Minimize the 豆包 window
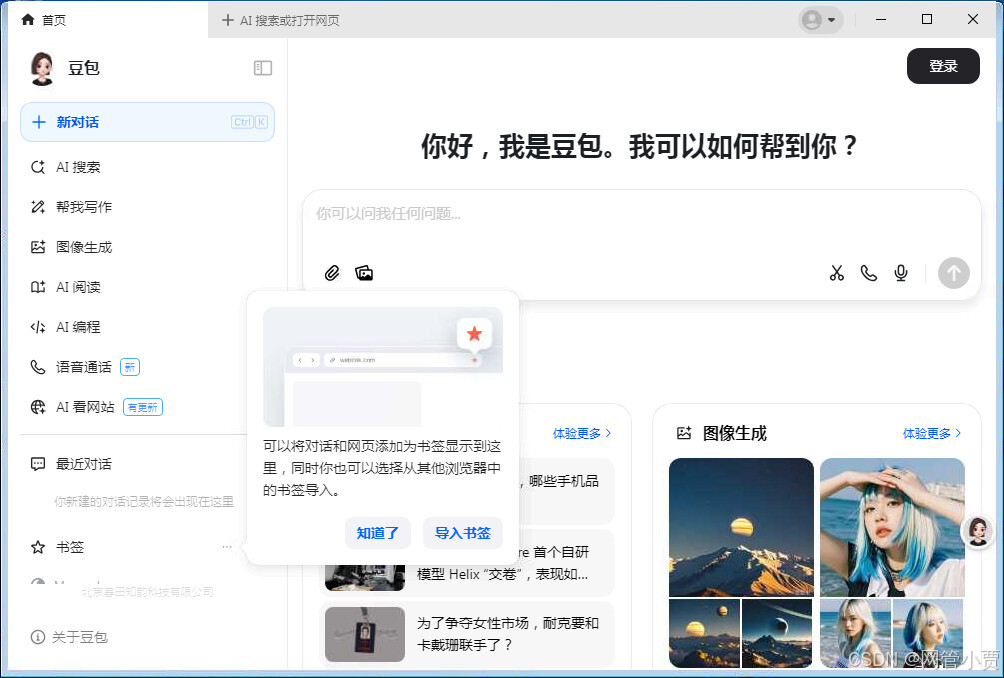Viewport: 1004px width, 678px height. (x=881, y=20)
